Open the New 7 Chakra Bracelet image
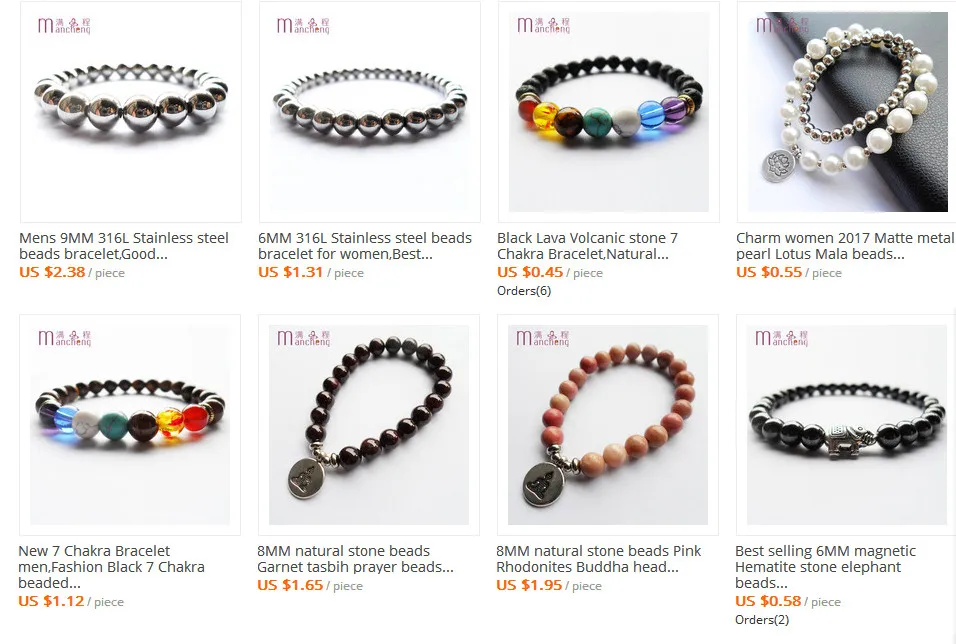This screenshot has width=956, height=644. coord(130,425)
